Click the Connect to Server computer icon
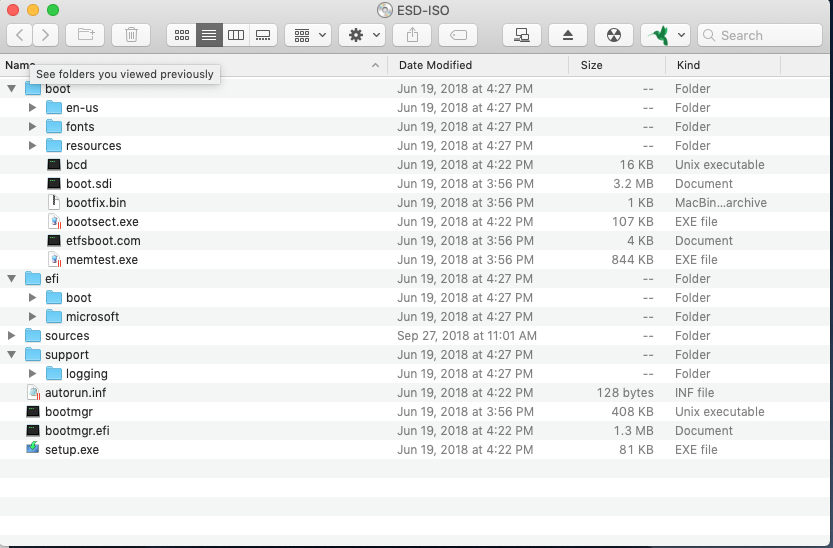Viewport: 833px width, 548px height. [521, 35]
